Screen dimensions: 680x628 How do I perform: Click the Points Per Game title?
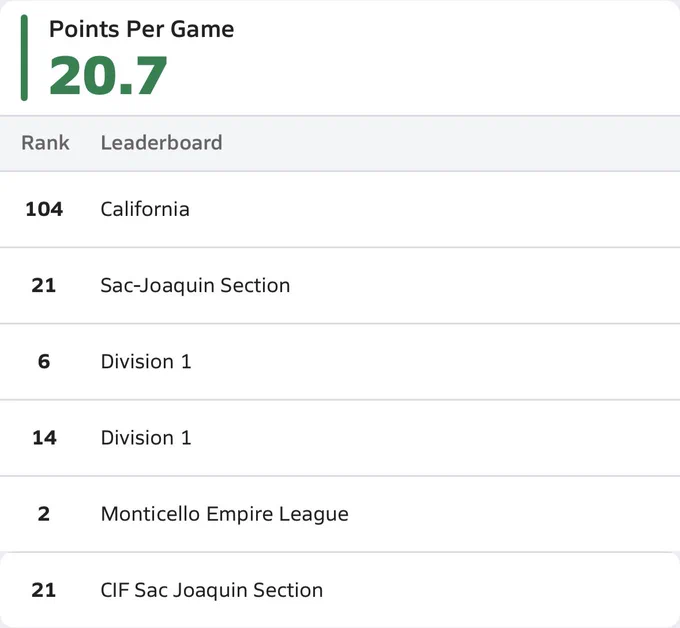click(x=141, y=29)
